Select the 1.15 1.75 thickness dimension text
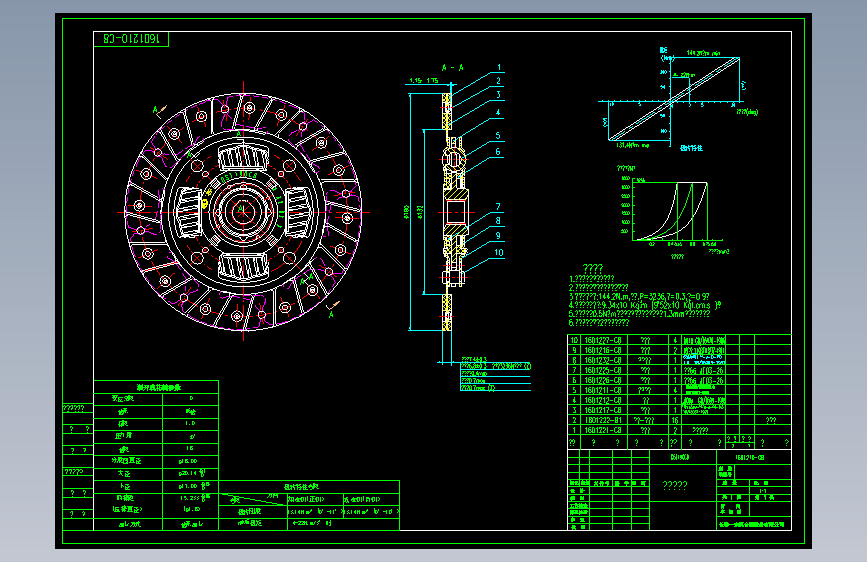This screenshot has height=562, width=867. (424, 81)
